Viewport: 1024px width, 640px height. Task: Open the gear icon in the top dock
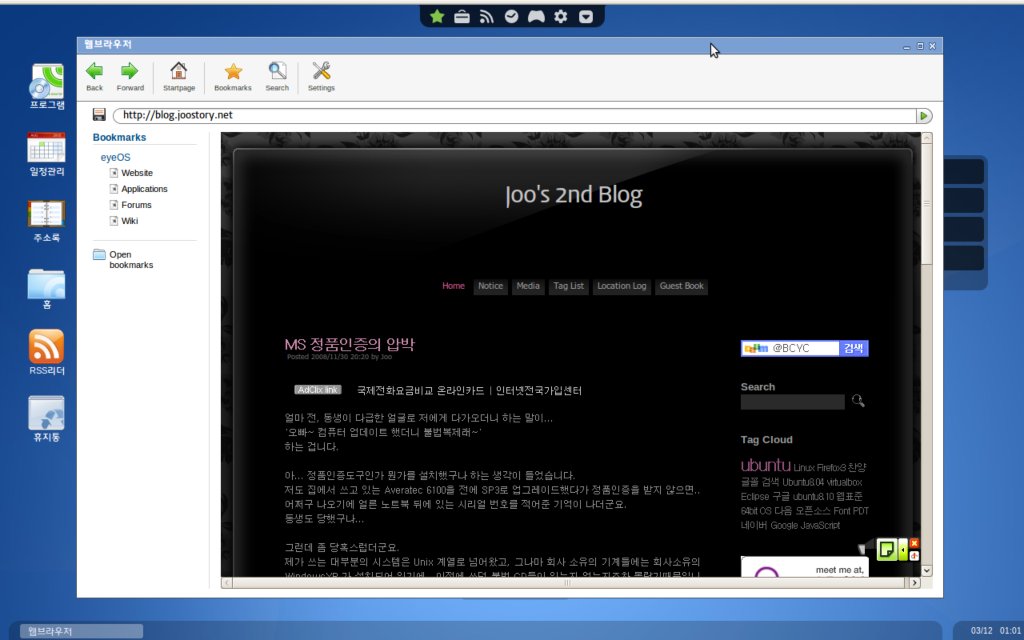[x=560, y=16]
